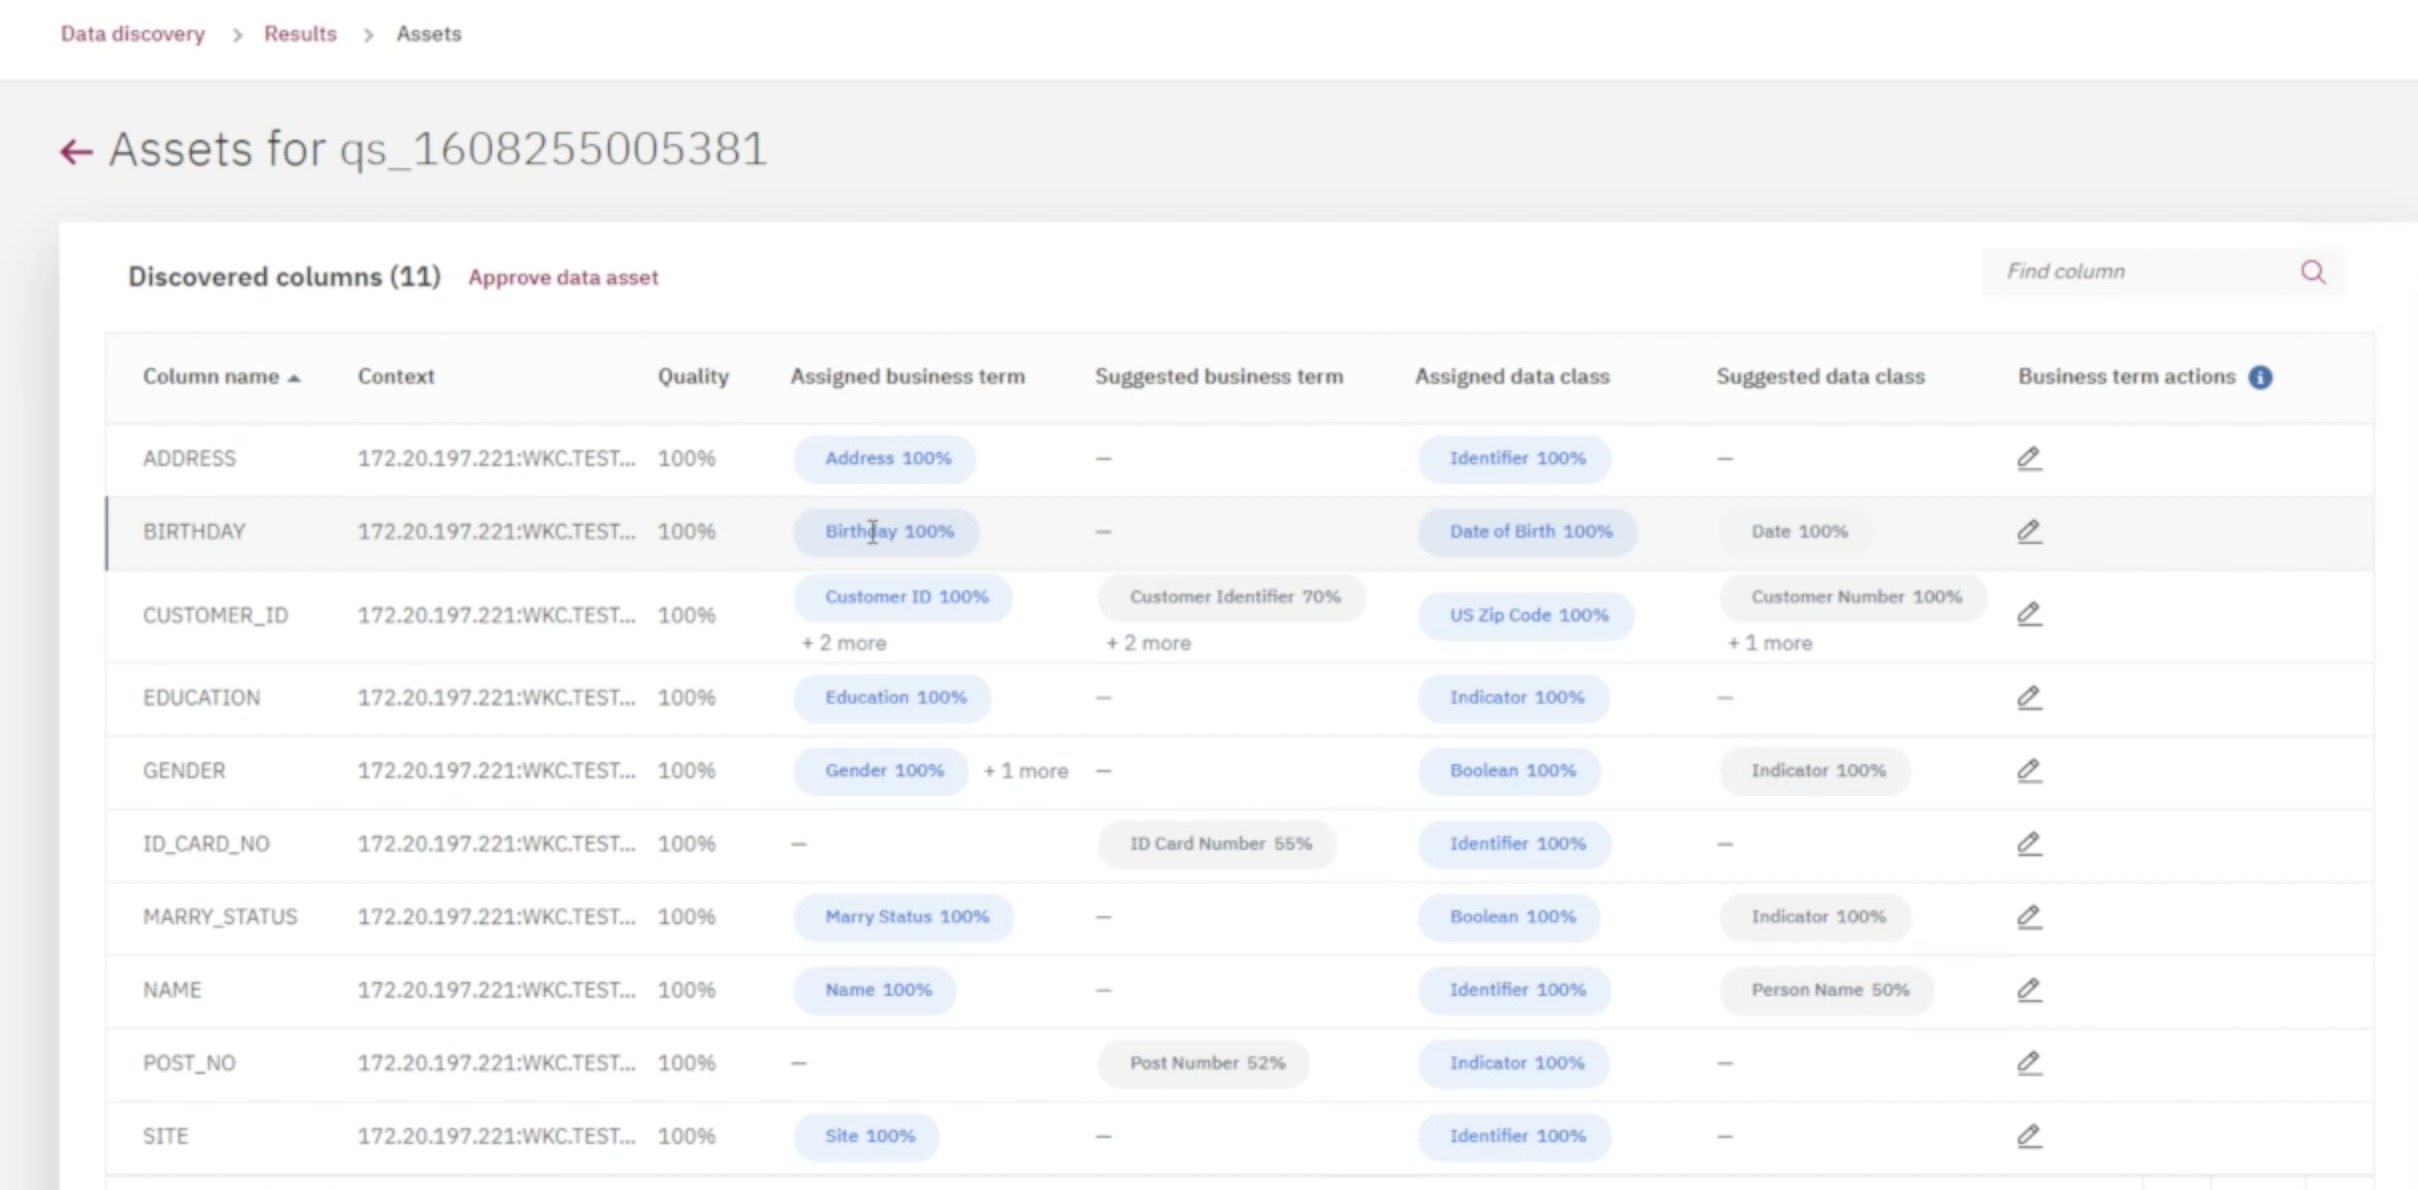This screenshot has width=2418, height=1190.
Task: Click the Quality column header
Action: (x=693, y=377)
